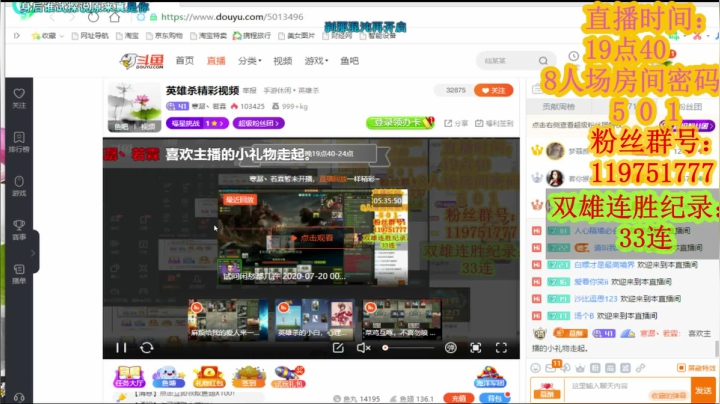Open 排行榜 in left sidebar
Screen dimensions: 720x404
(x=19, y=142)
